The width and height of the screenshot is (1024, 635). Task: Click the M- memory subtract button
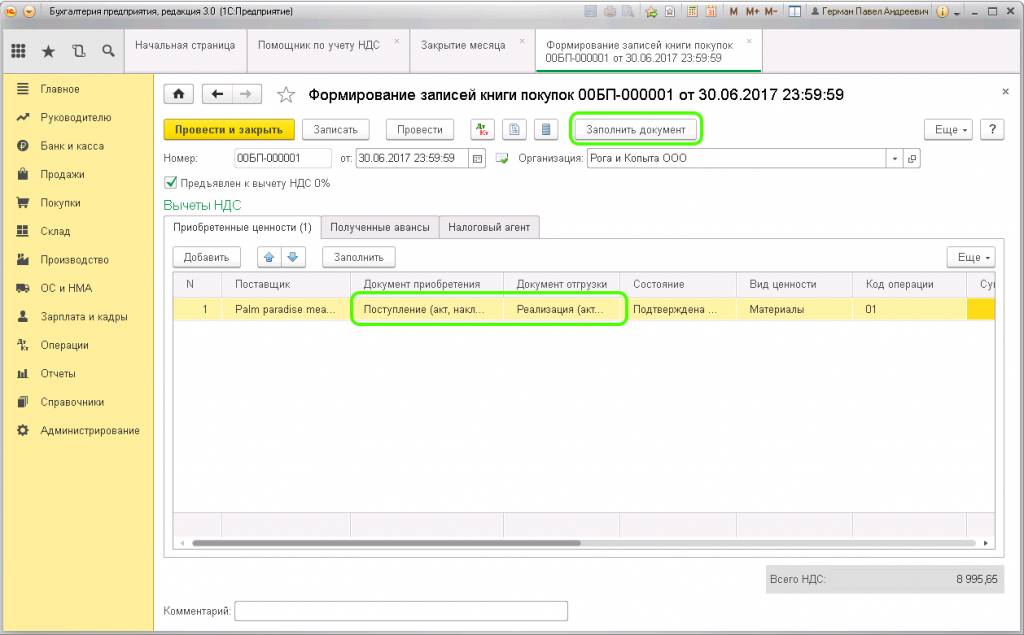pyautogui.click(x=771, y=11)
